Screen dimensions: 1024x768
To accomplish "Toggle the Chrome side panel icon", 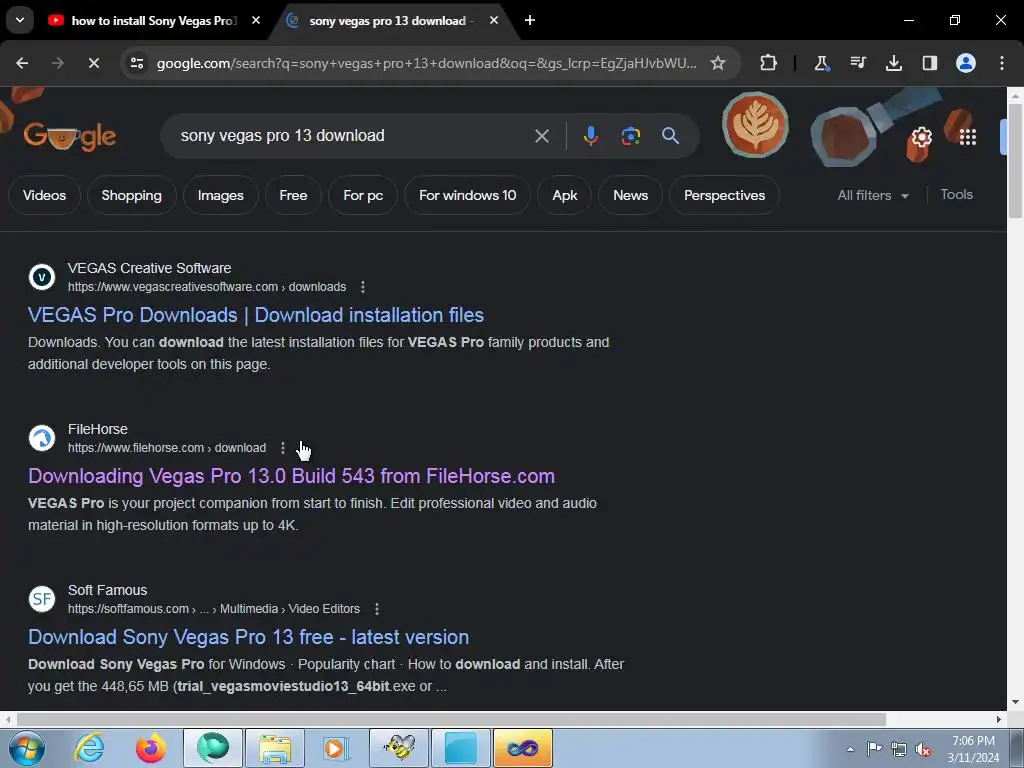I will click(929, 63).
